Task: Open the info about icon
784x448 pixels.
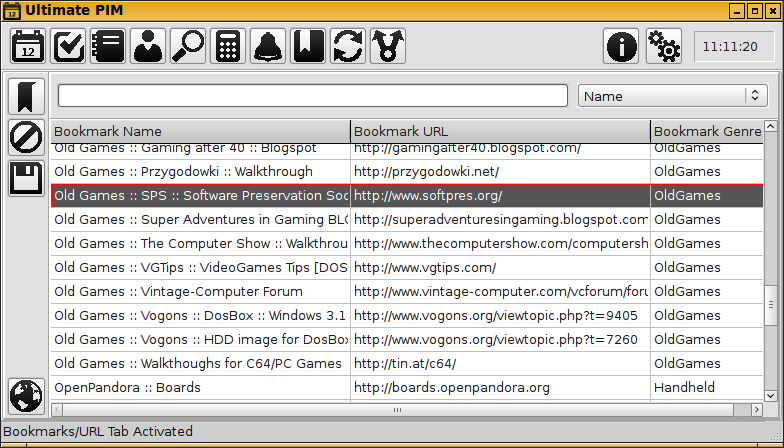Action: [621, 46]
